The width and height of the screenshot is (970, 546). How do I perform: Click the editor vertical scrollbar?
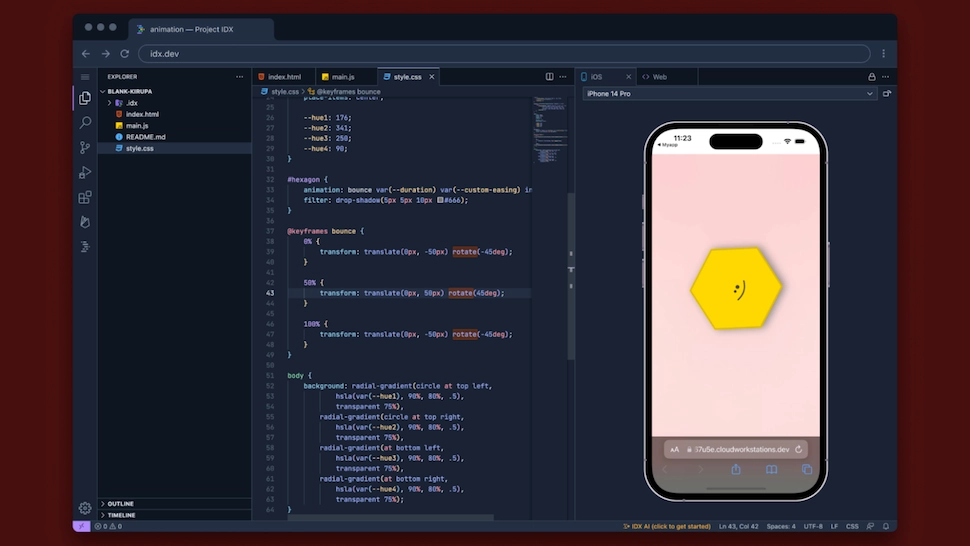click(x=571, y=275)
